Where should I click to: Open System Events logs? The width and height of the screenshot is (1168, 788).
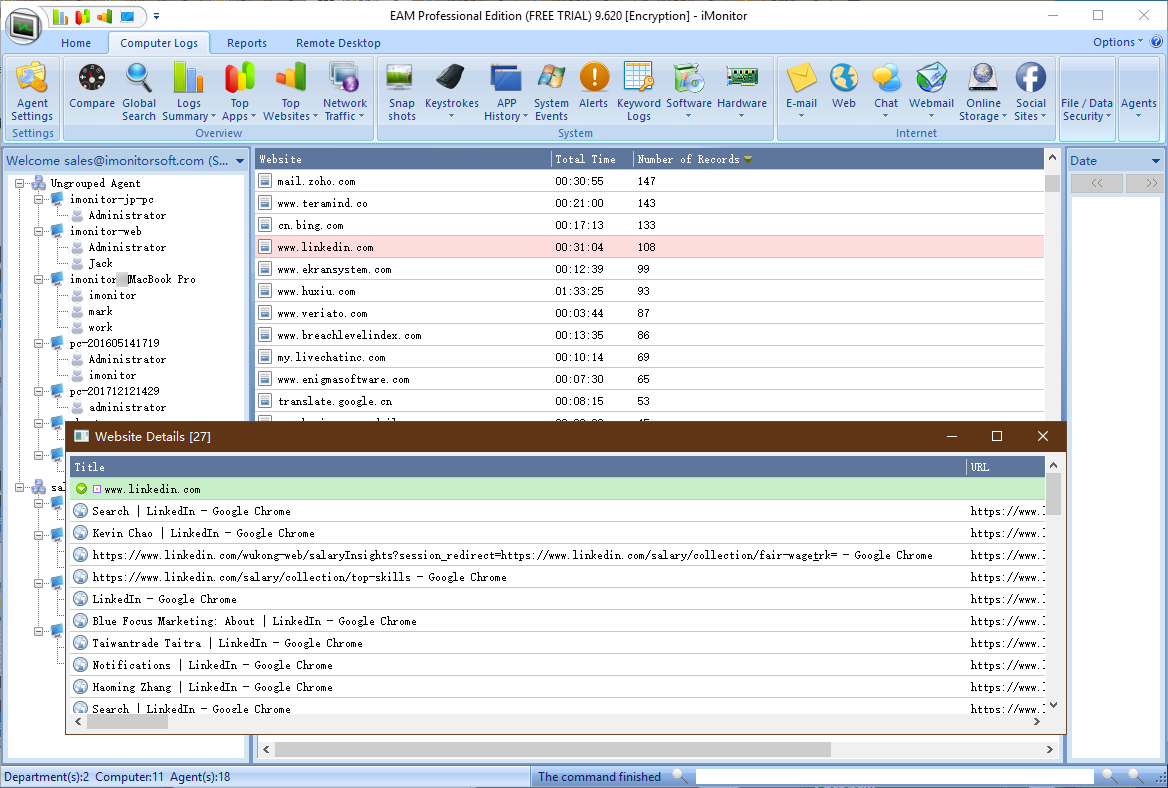pyautogui.click(x=551, y=92)
